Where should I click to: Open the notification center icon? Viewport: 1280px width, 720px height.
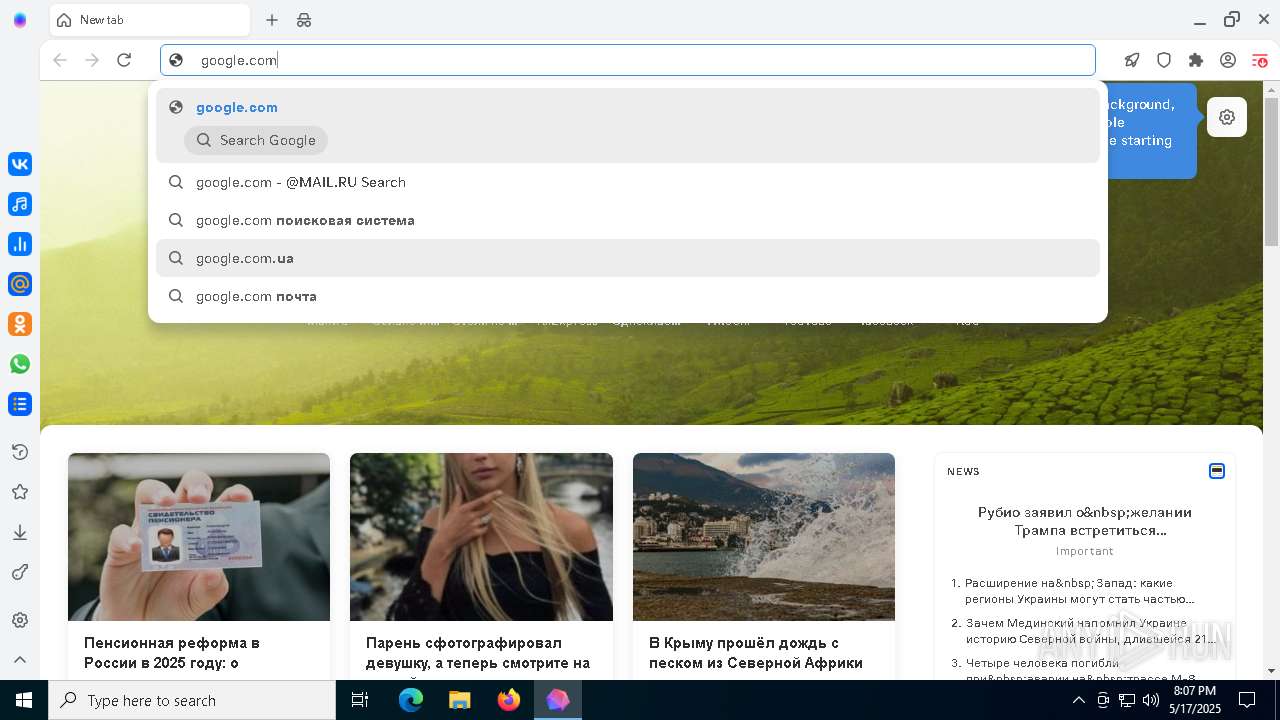click(1247, 700)
